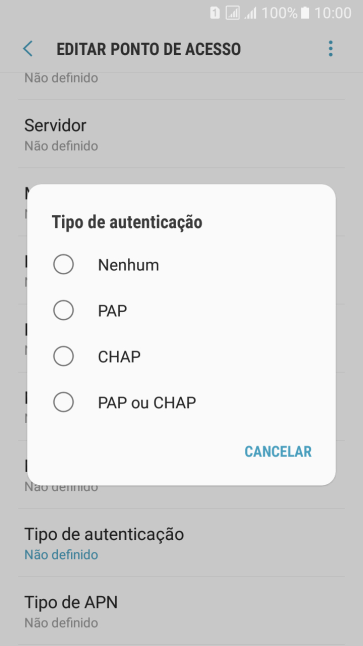This screenshot has height=646, width=363.
Task: Select the Nenhum radio button
Action: click(63, 264)
